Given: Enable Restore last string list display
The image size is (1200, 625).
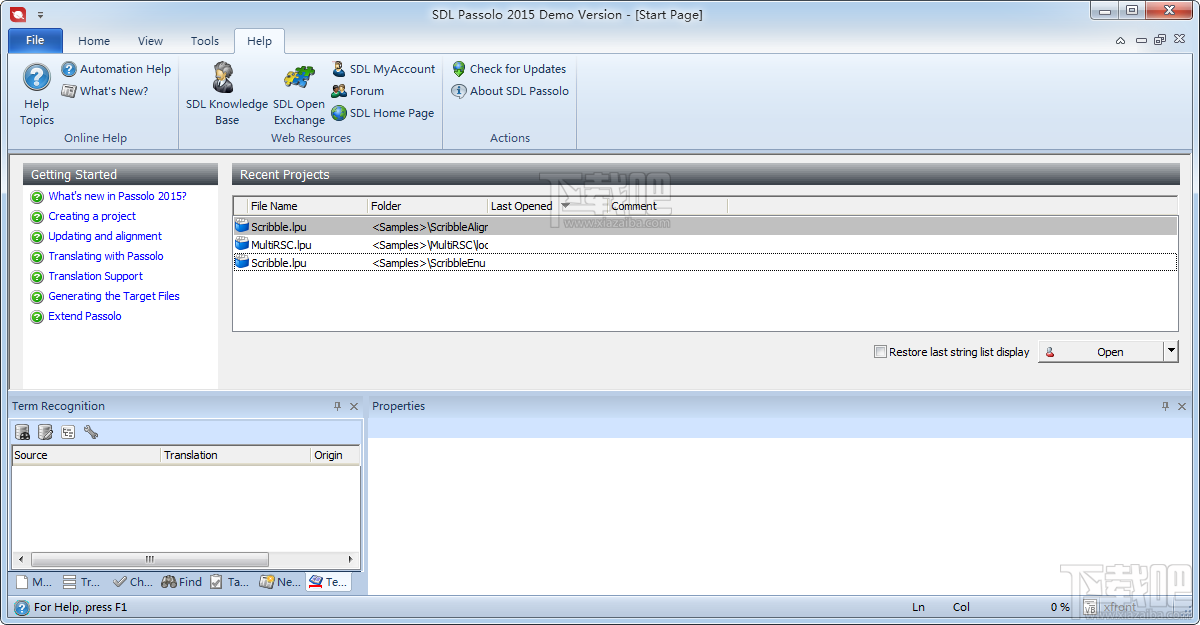Looking at the screenshot, I should click(880, 352).
